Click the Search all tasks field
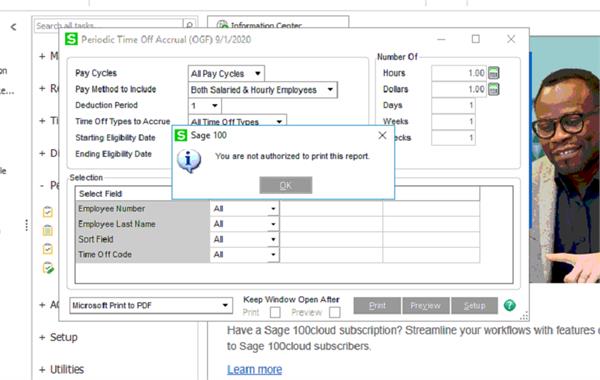Image resolution: width=600 pixels, height=380 pixels. pos(109,25)
